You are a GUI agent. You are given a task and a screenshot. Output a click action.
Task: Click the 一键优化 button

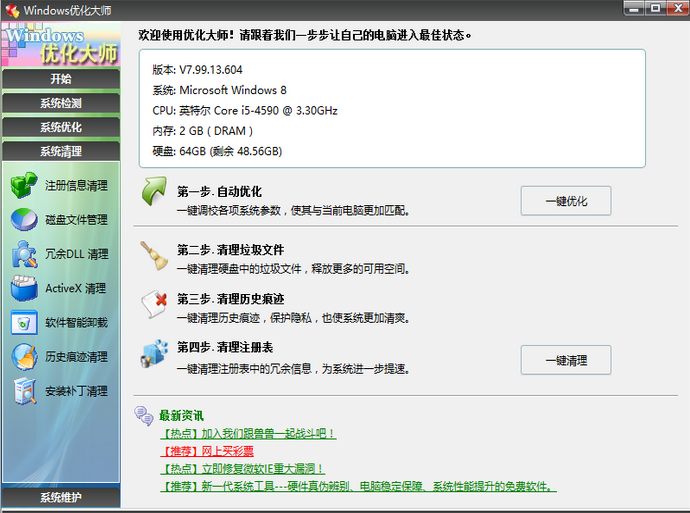[566, 201]
